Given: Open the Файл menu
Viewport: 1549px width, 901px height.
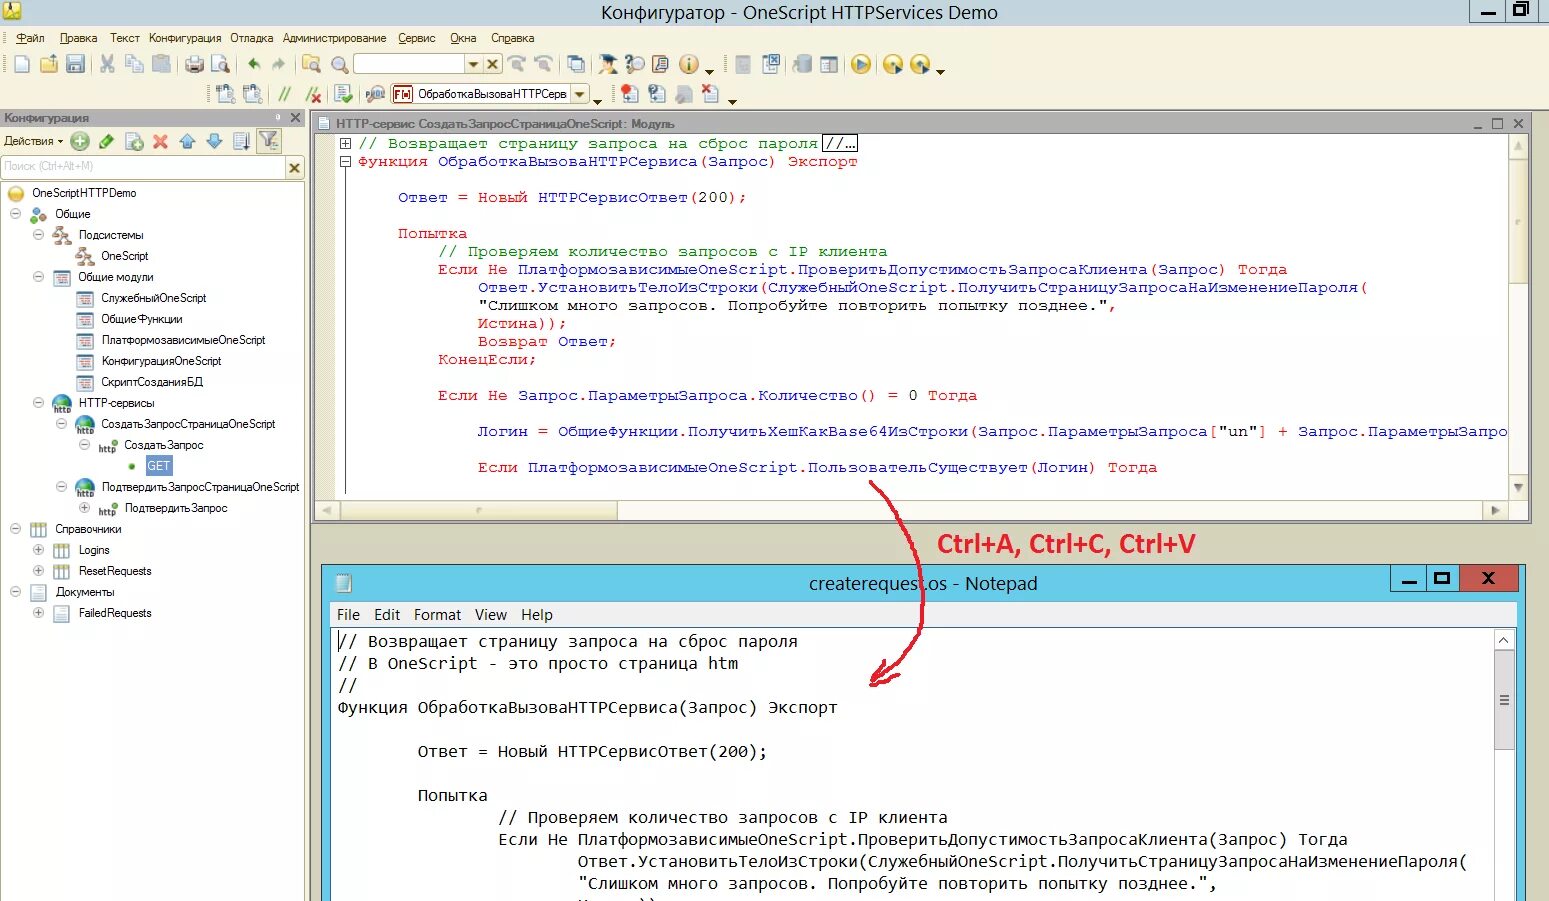Looking at the screenshot, I should (30, 38).
